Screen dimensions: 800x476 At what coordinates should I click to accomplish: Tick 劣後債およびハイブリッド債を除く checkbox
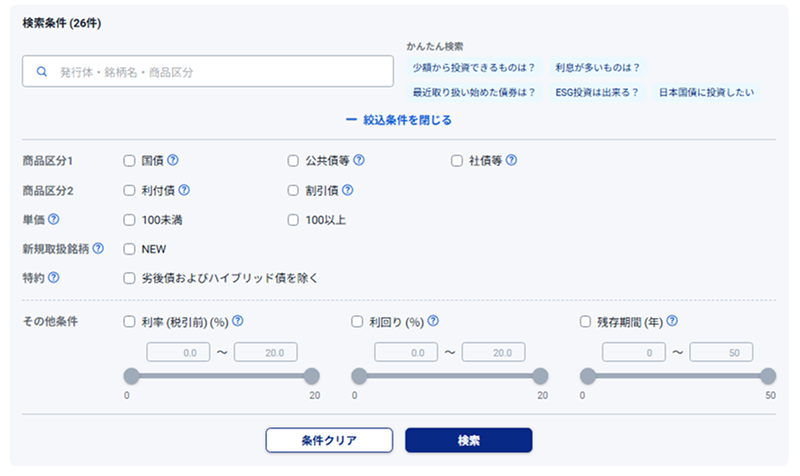[129, 277]
